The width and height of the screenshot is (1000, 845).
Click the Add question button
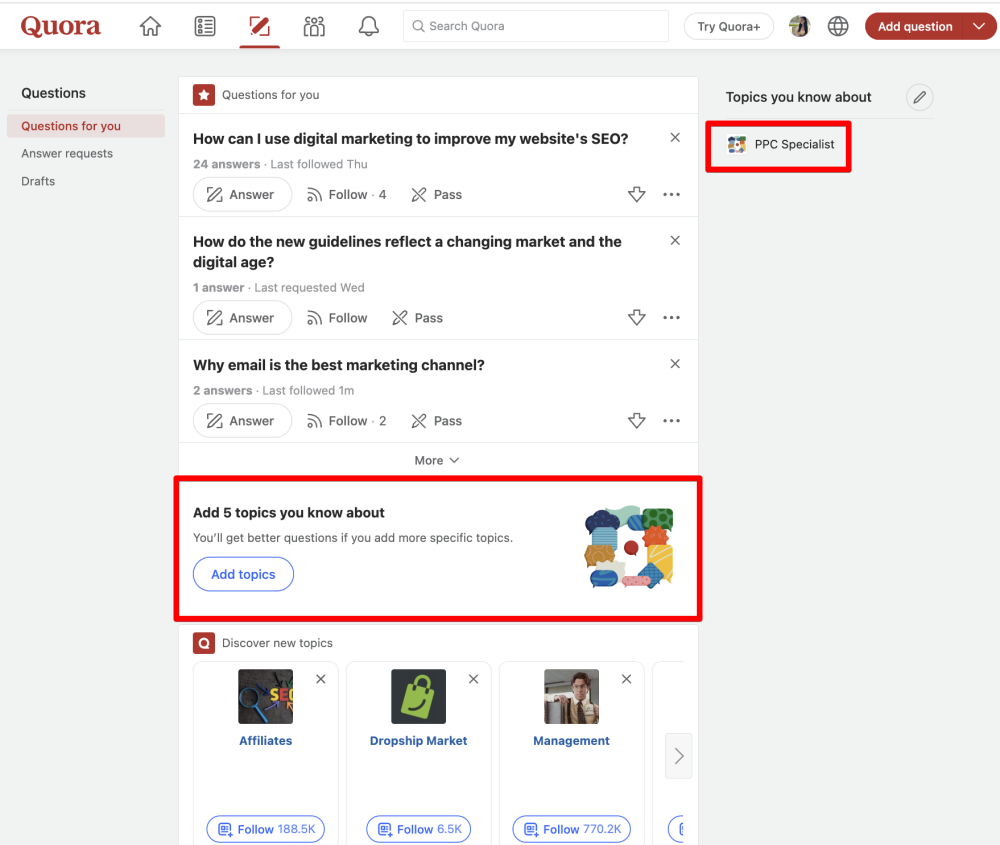[915, 26]
